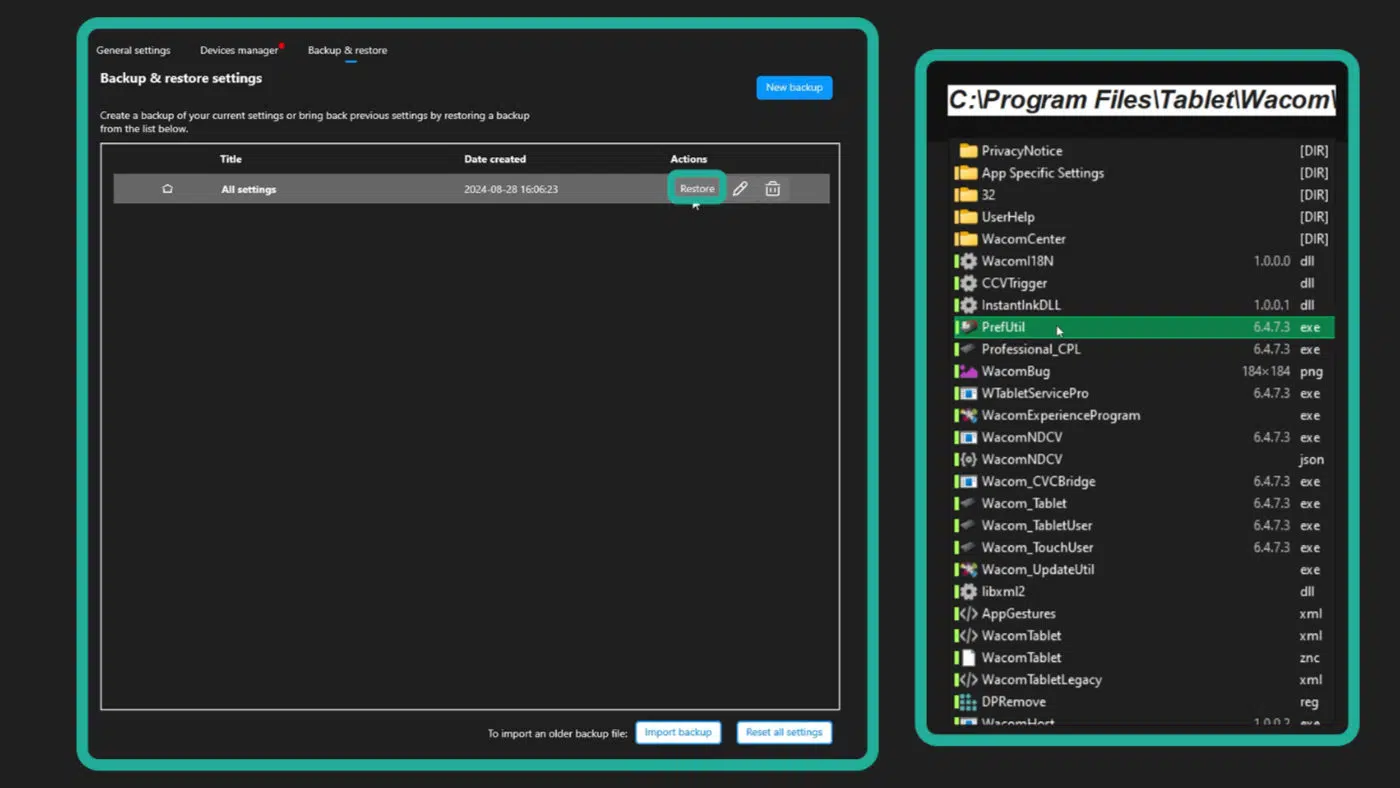Click the gear icon beside WacomI18N
The height and width of the screenshot is (788, 1400).
[967, 261]
